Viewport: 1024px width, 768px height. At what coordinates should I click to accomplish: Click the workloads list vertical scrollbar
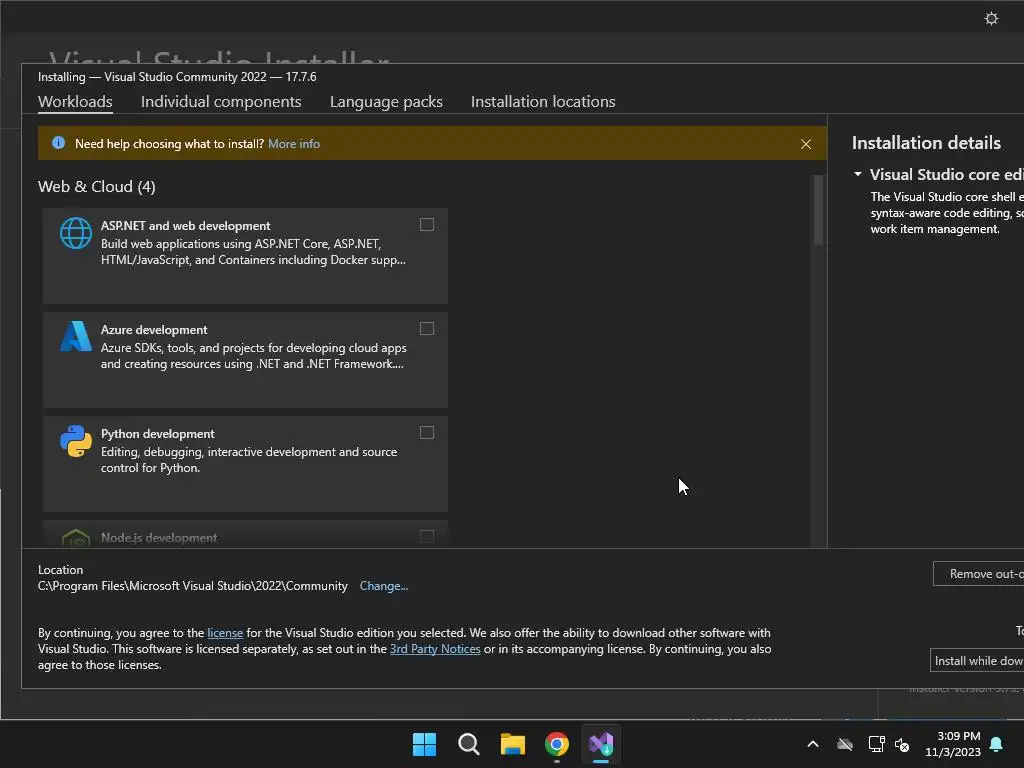(818, 210)
